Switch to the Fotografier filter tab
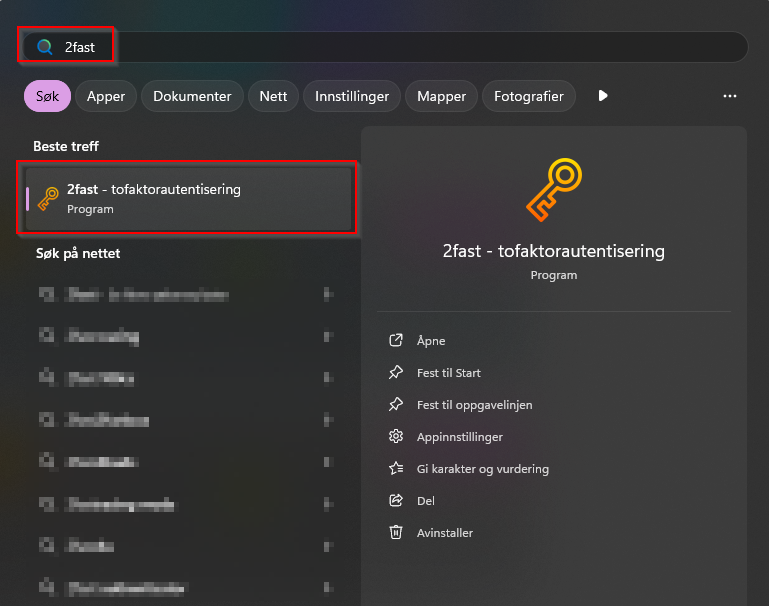The height and width of the screenshot is (606, 769). 529,96
